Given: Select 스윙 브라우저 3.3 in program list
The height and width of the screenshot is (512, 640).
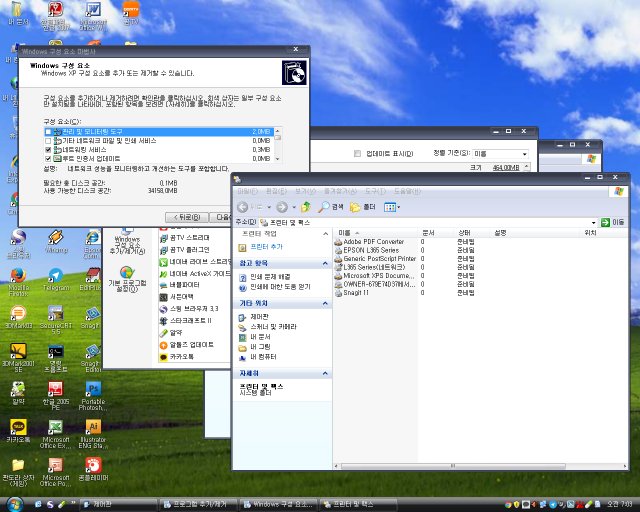Looking at the screenshot, I should pyautogui.click(x=194, y=309).
